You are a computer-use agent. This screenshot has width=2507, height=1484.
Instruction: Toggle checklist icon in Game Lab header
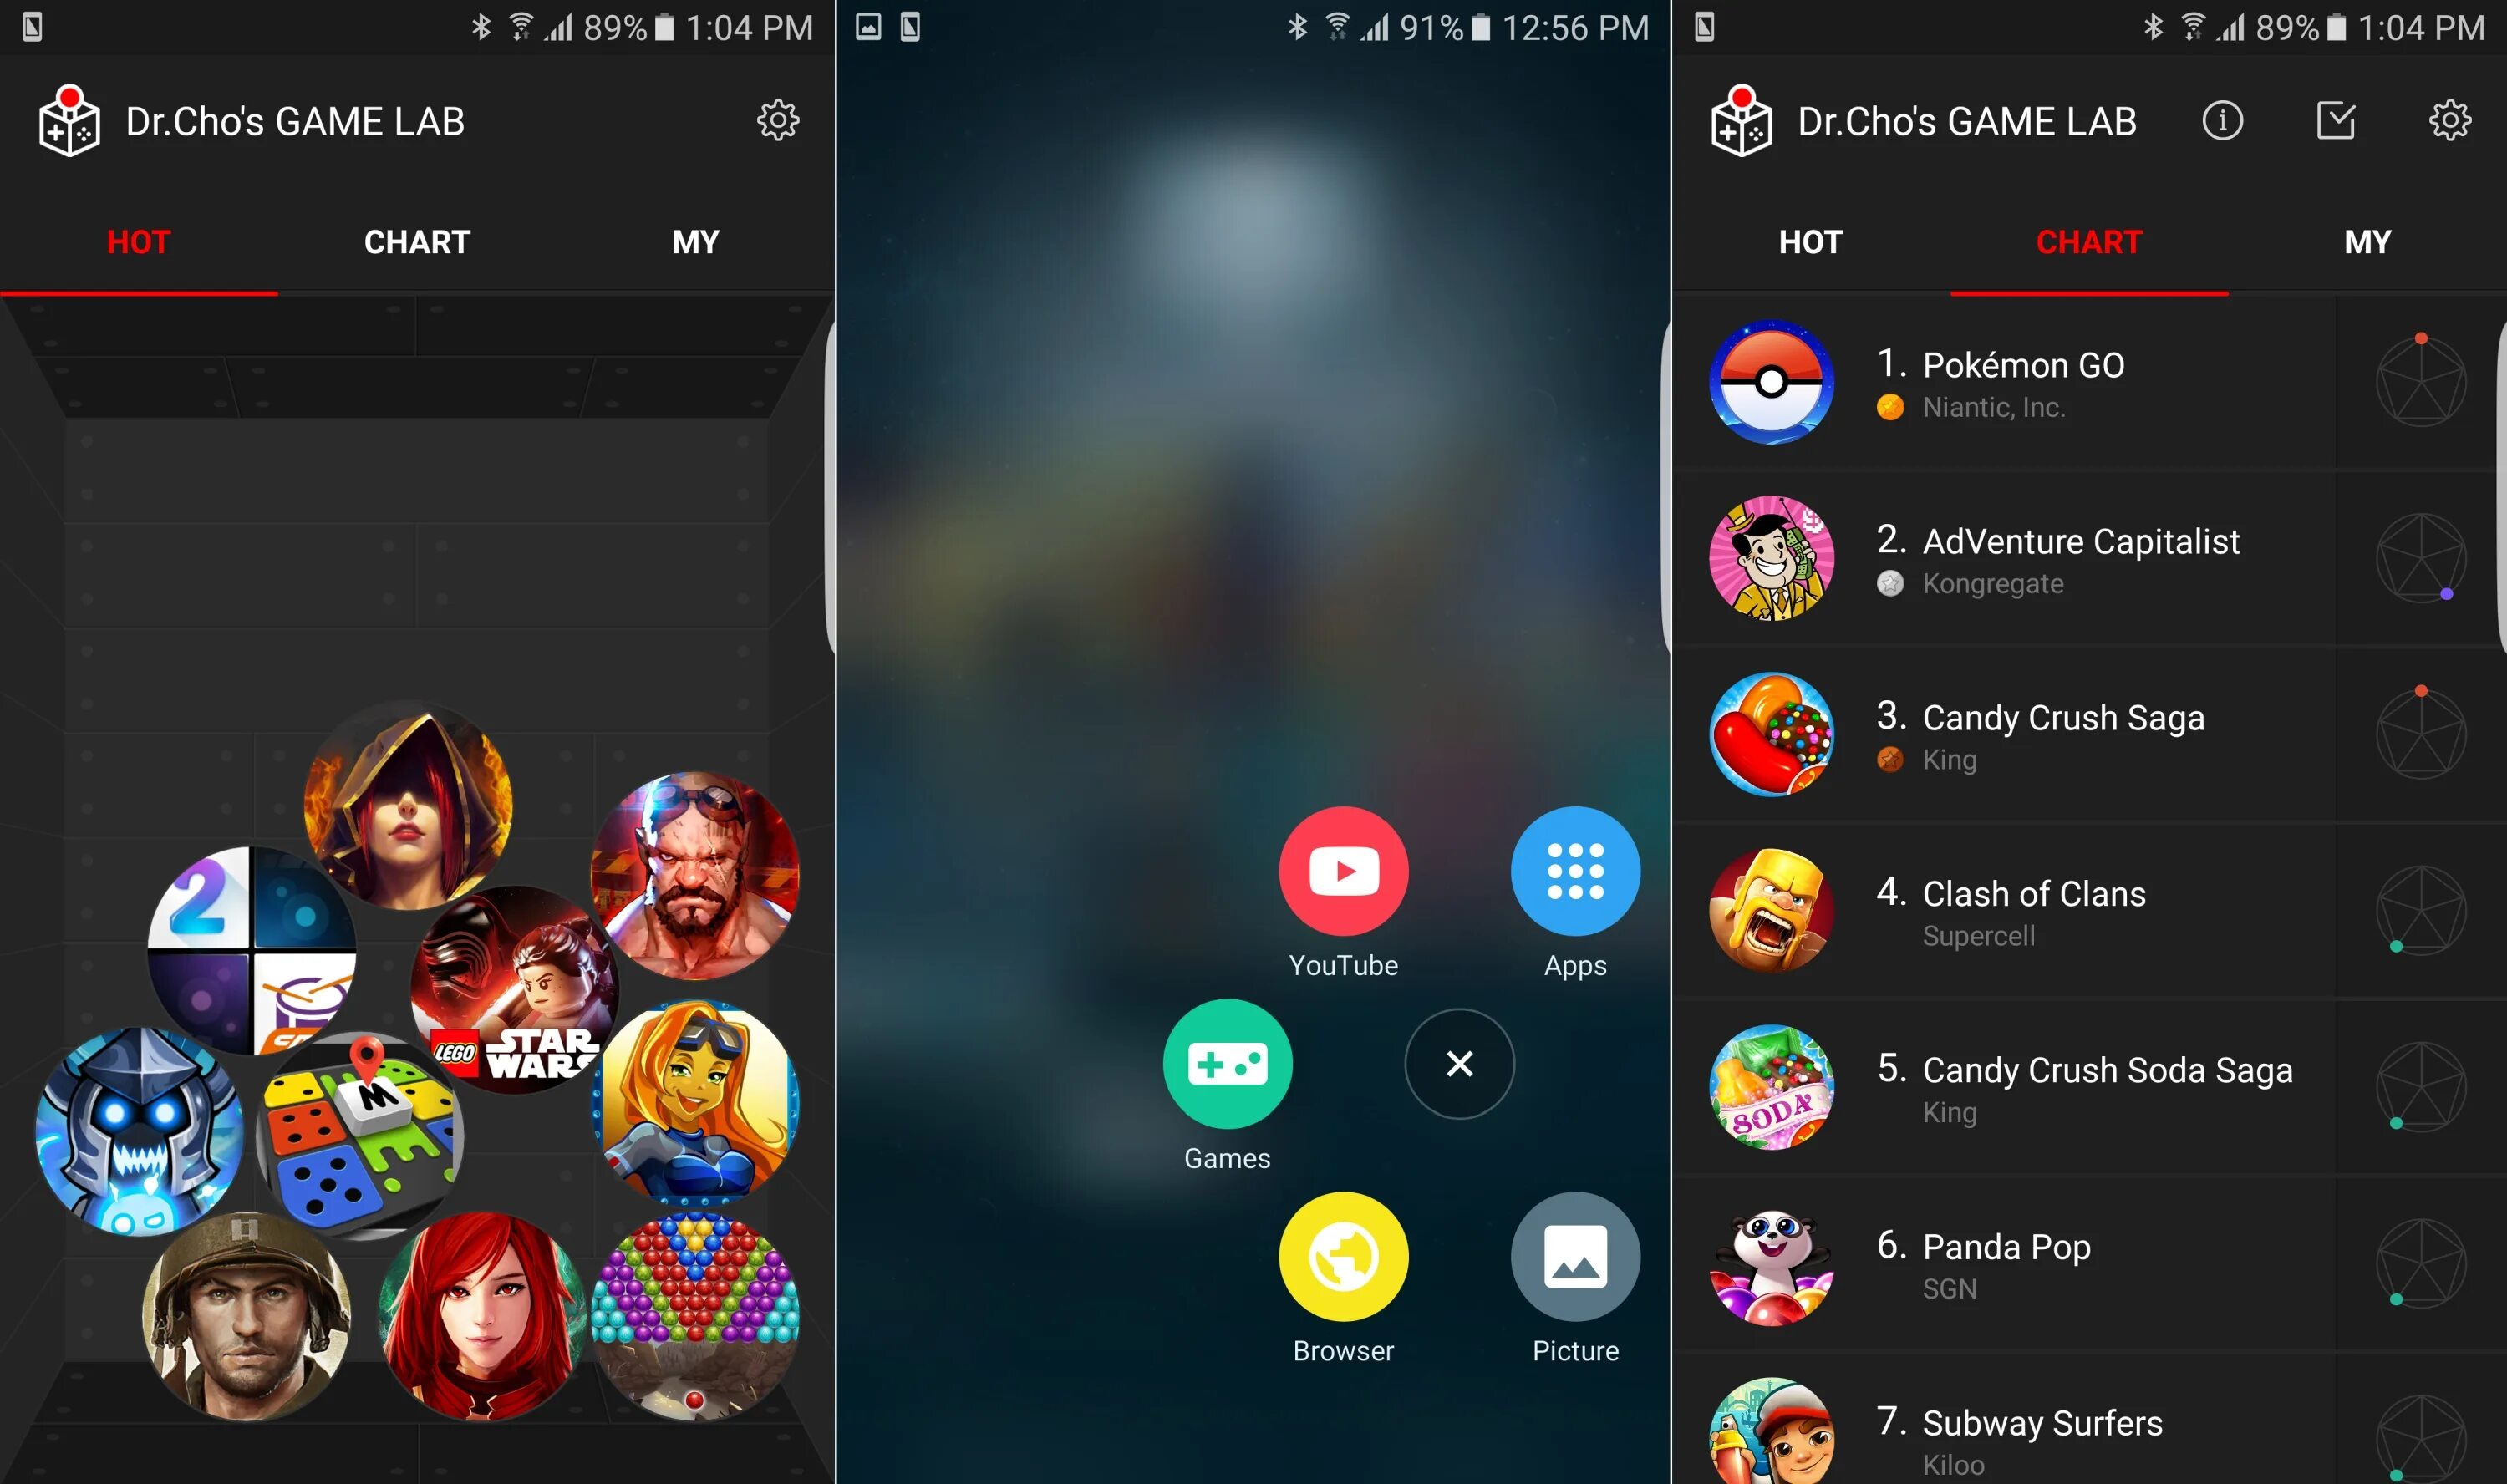(x=2337, y=120)
